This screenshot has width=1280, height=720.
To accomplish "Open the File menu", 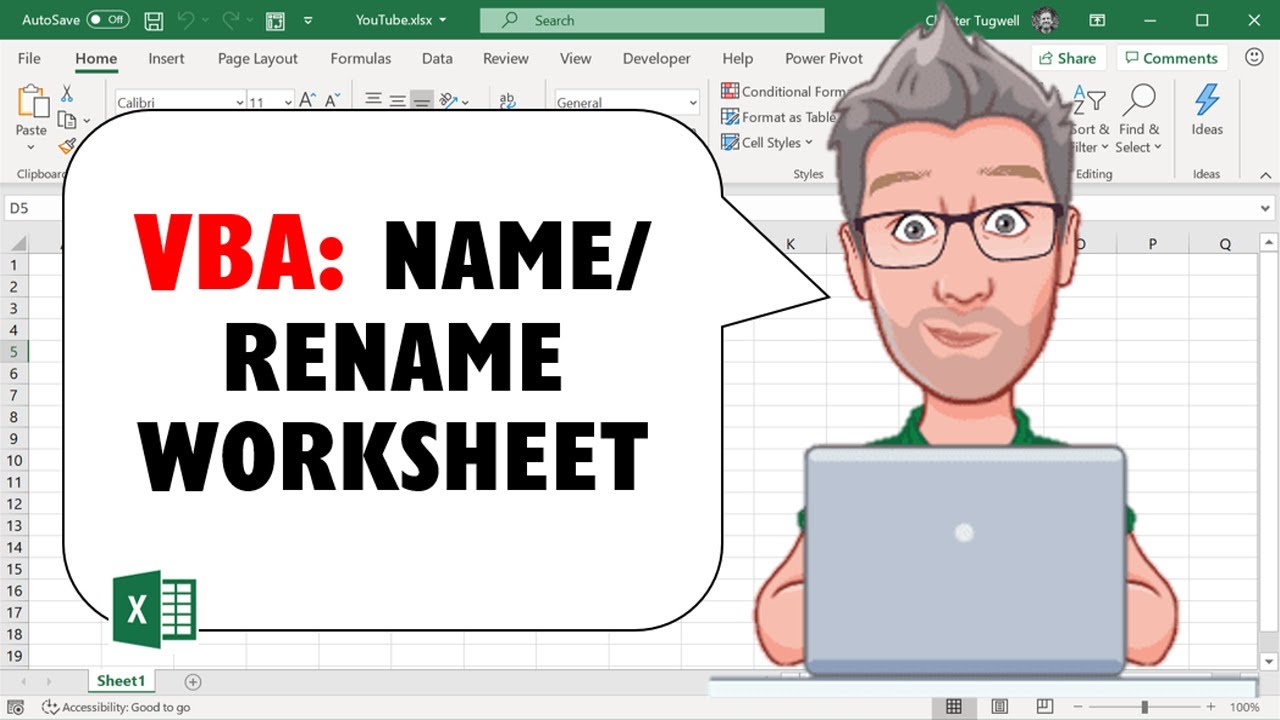I will [x=29, y=58].
